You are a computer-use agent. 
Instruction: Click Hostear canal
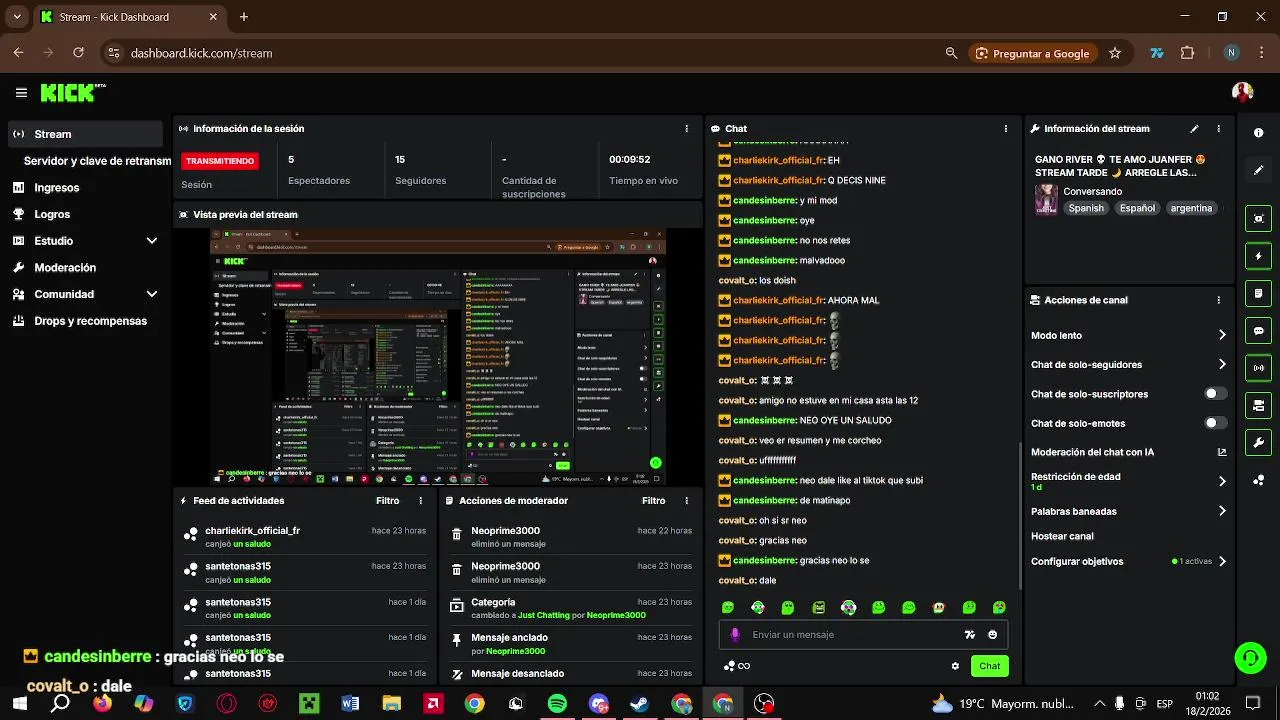(1062, 536)
